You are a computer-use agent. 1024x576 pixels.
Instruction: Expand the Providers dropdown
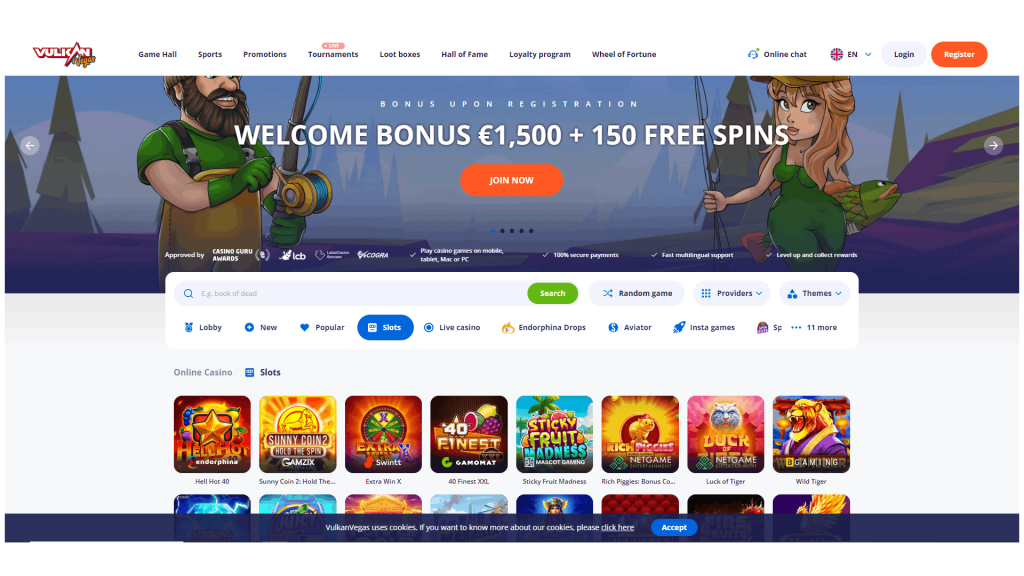(x=731, y=293)
